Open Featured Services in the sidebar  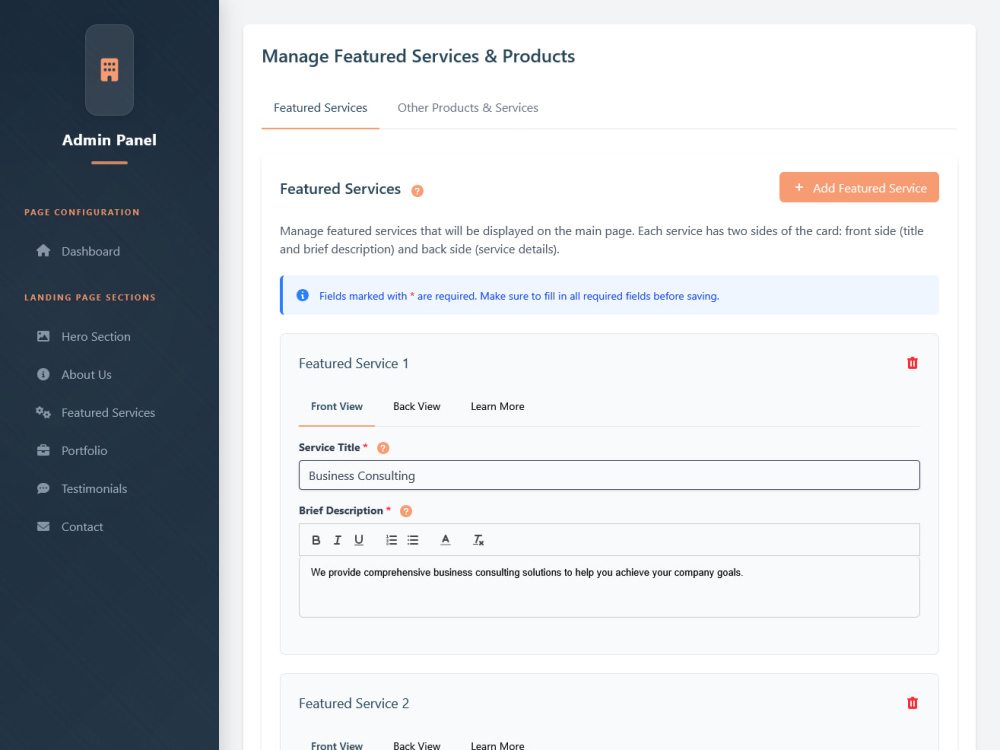108,413
